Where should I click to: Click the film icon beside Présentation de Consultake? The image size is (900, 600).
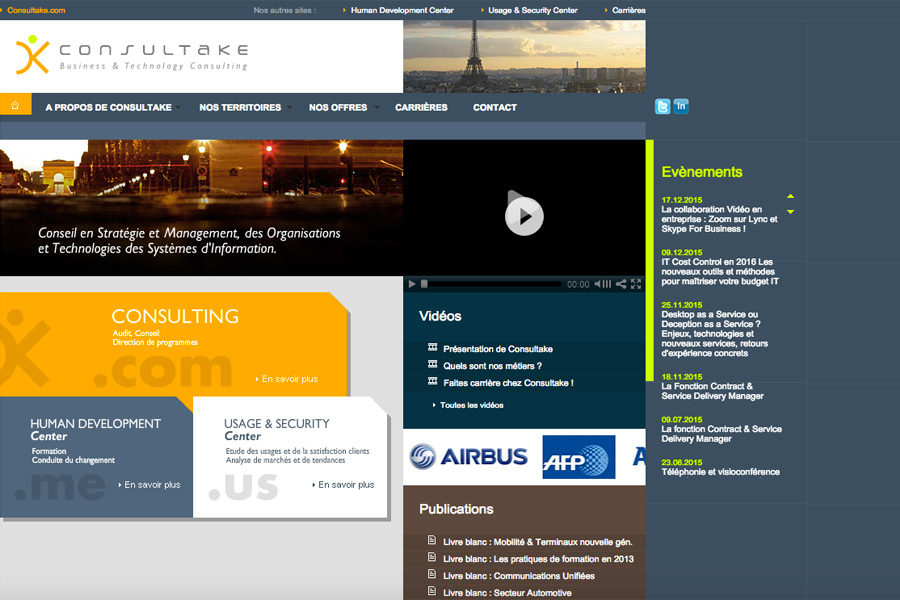[x=432, y=347]
